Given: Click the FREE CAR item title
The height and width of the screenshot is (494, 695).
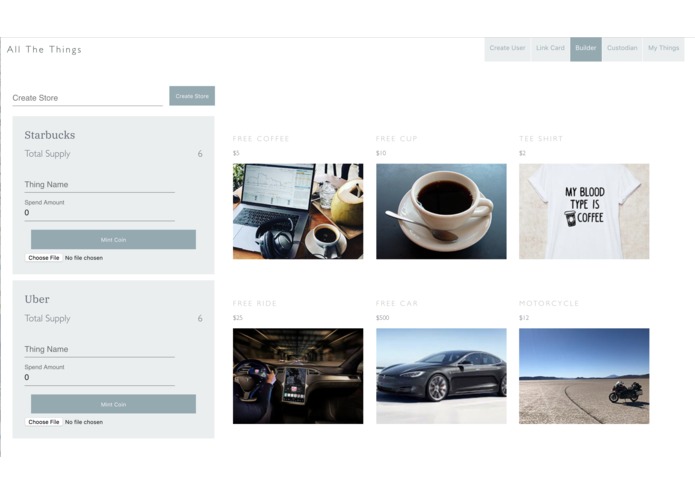Looking at the screenshot, I should click(x=396, y=303).
